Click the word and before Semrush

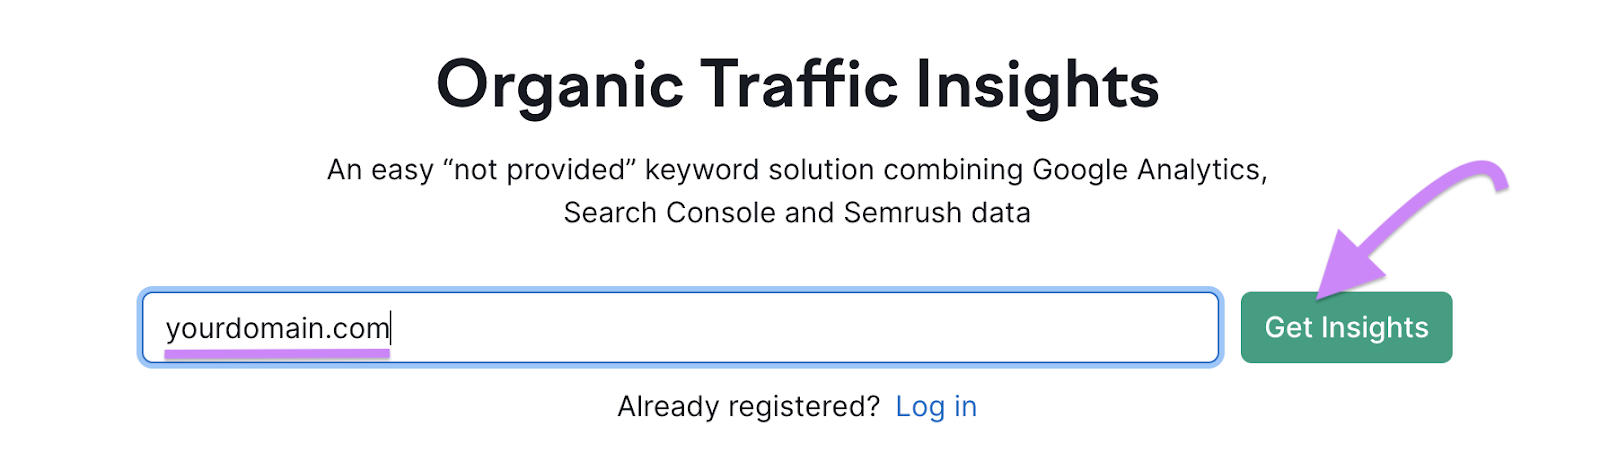pyautogui.click(x=809, y=213)
